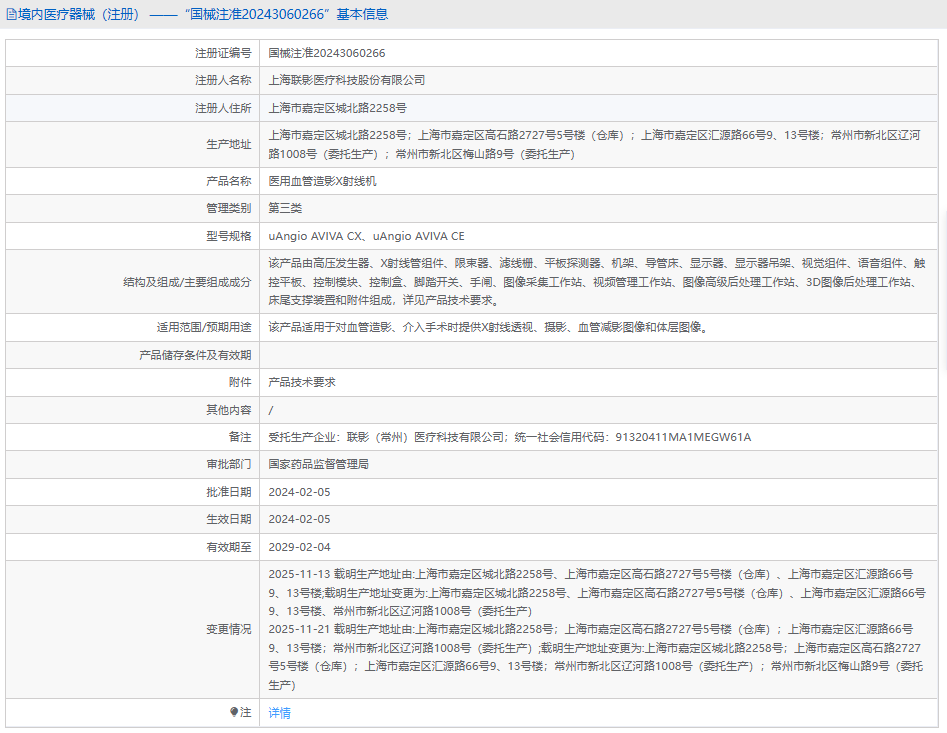Click model value uAngio AVIVA CX、uAngio AVIVA CE

(367, 236)
